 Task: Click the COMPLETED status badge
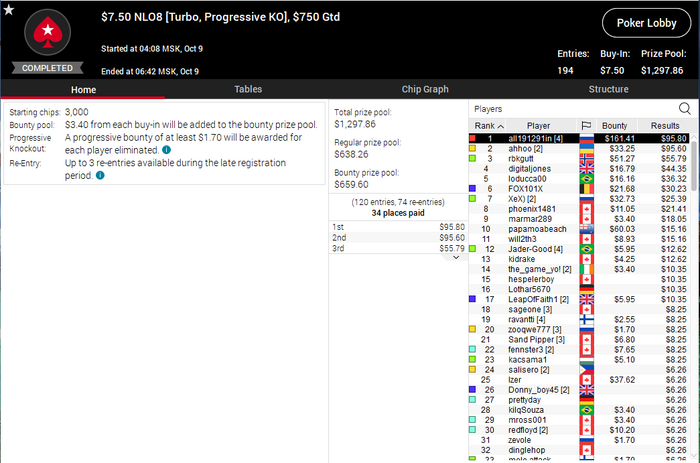coord(47,68)
